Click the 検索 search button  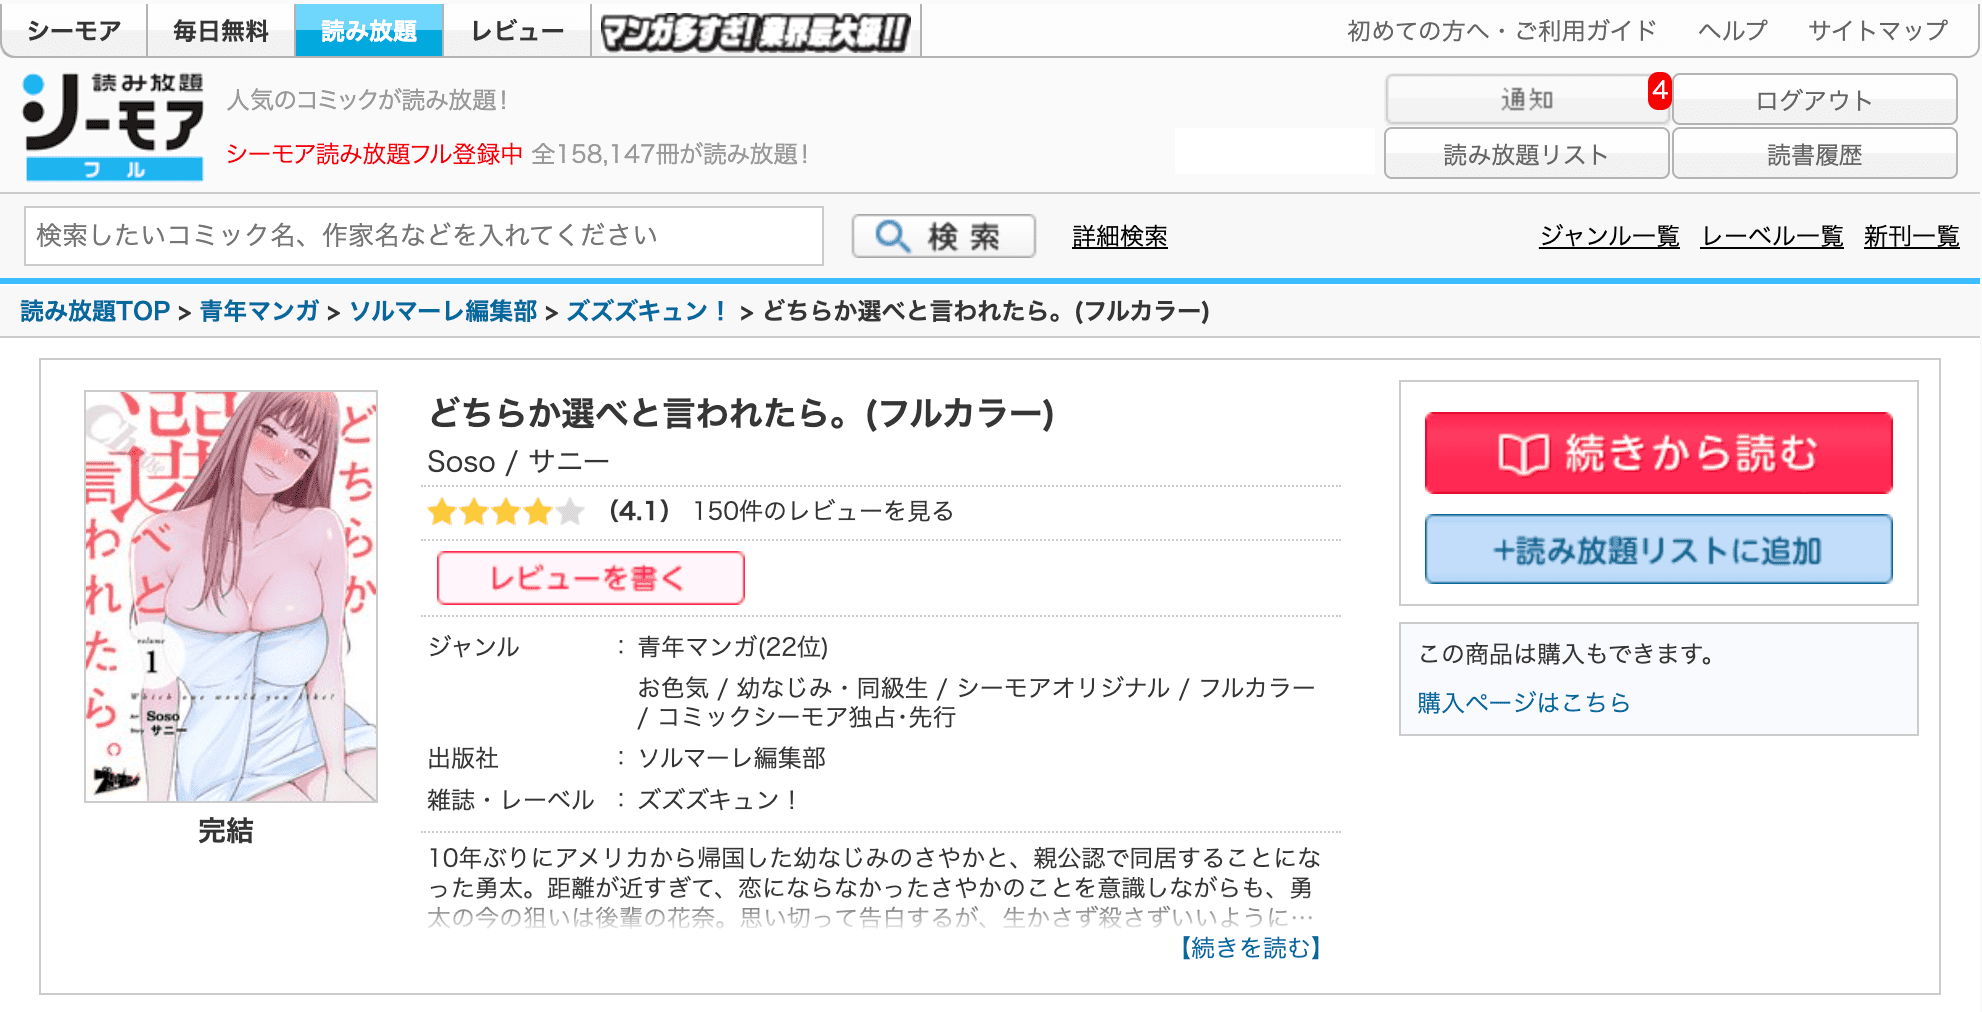pyautogui.click(x=943, y=236)
